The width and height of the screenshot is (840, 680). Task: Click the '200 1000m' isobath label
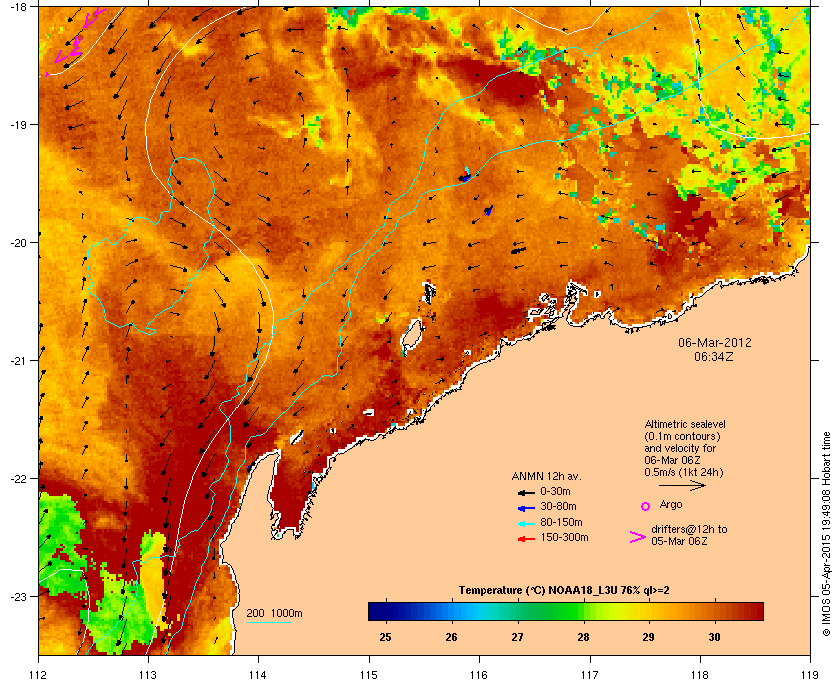click(x=274, y=614)
